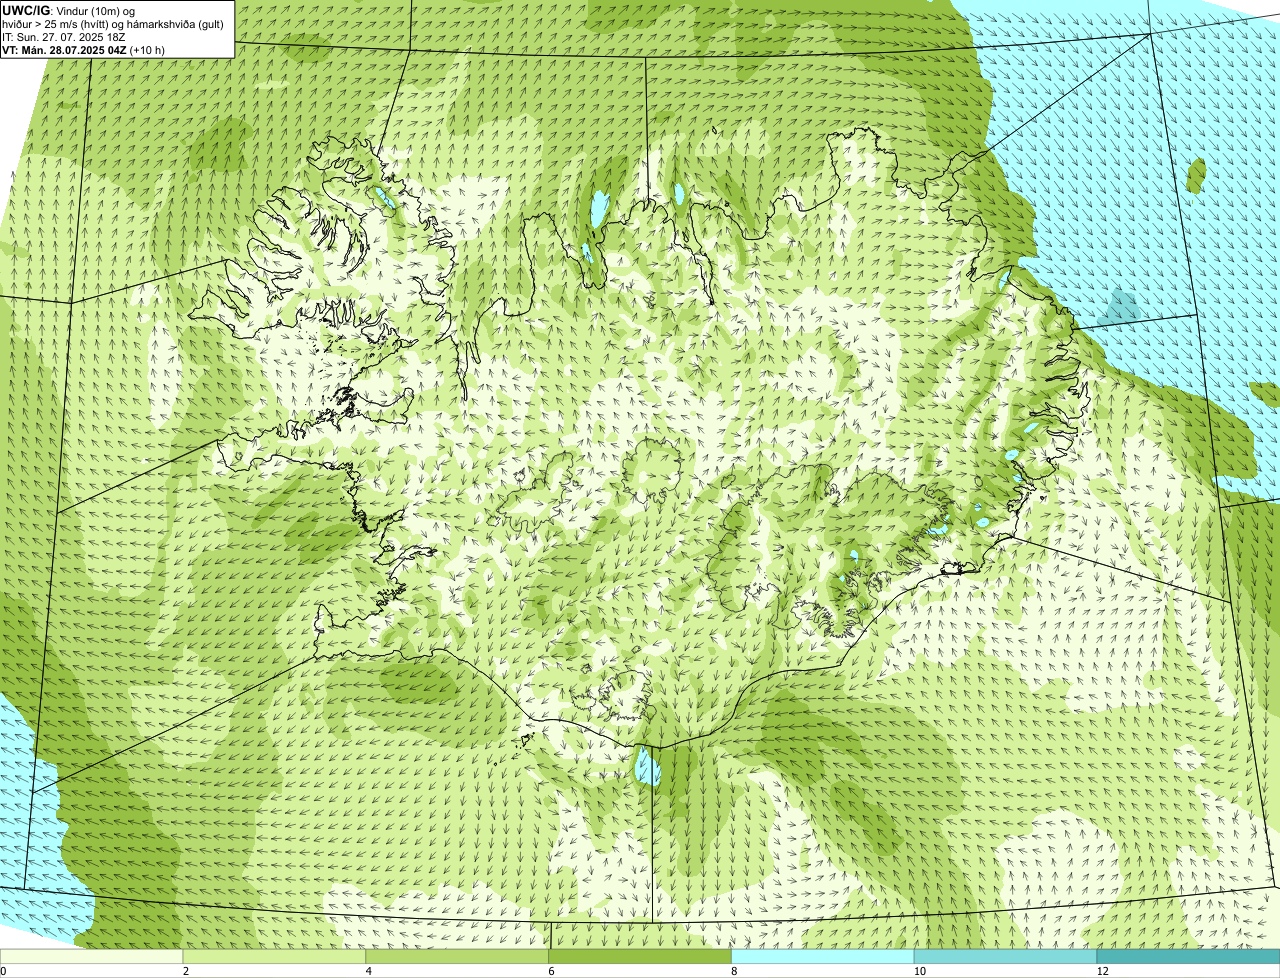This screenshot has width=1280, height=978.
Task: Click the 'IT: Sun. 27. 07. 2025 18Z' line
Action: 64,37
